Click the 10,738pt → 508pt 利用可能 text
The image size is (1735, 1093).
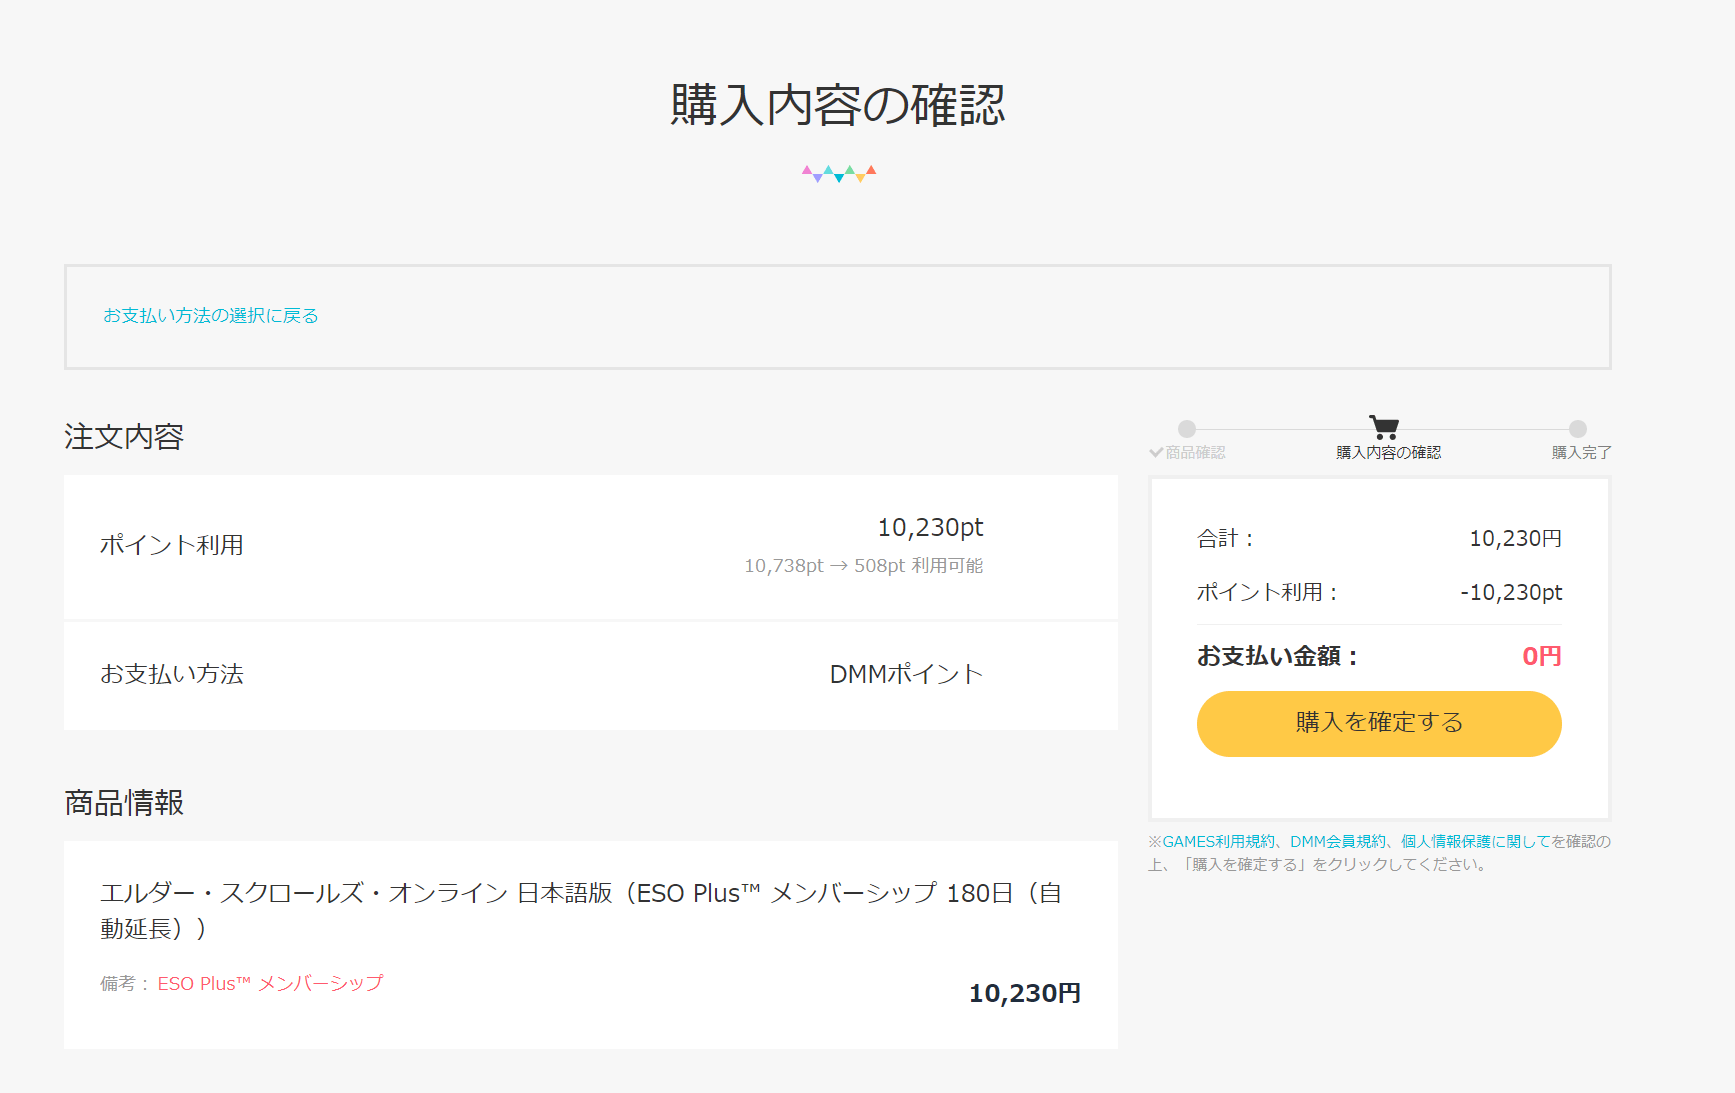863,566
